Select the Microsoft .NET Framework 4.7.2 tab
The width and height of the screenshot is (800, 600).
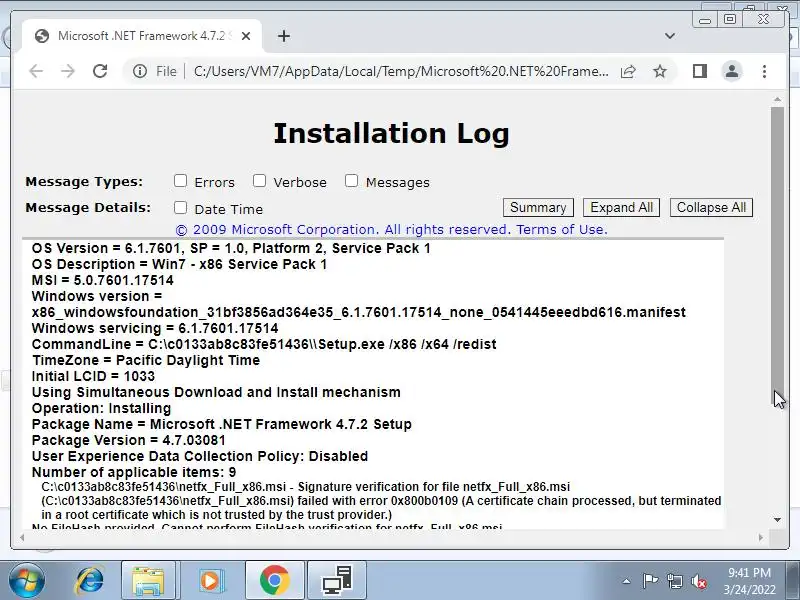[141, 36]
